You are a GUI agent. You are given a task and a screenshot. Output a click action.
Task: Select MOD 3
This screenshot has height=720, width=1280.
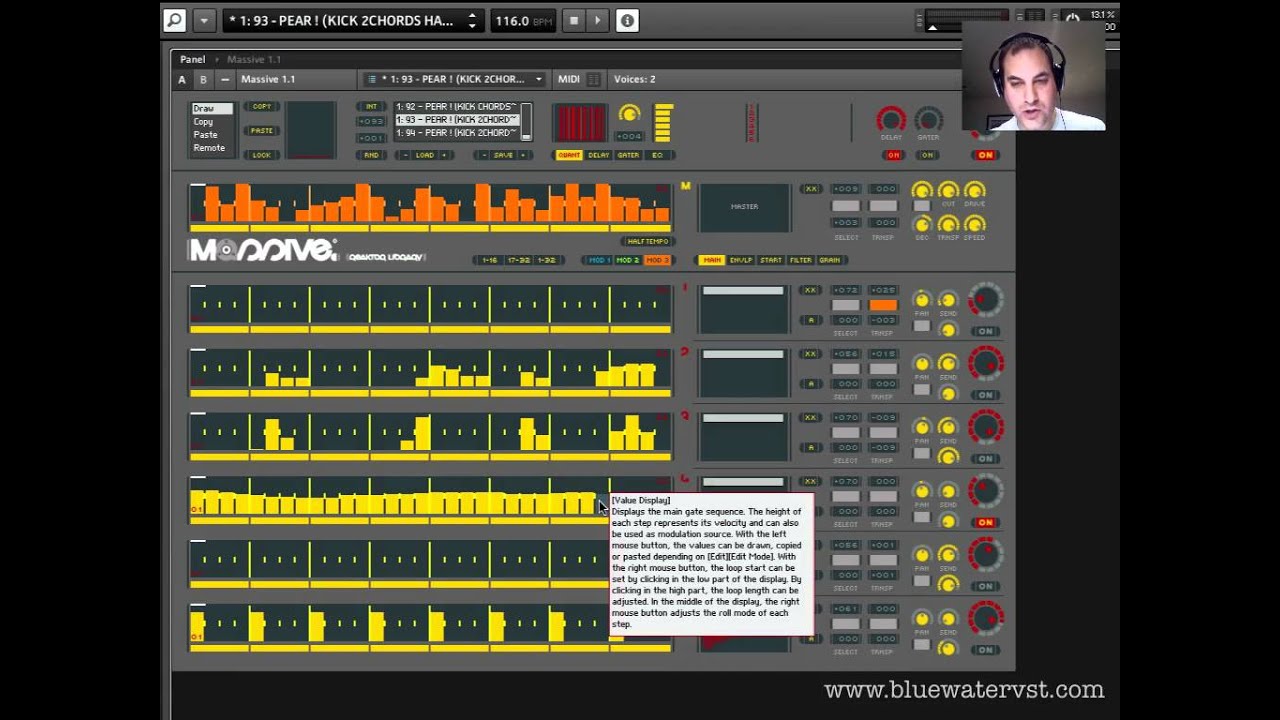(657, 260)
